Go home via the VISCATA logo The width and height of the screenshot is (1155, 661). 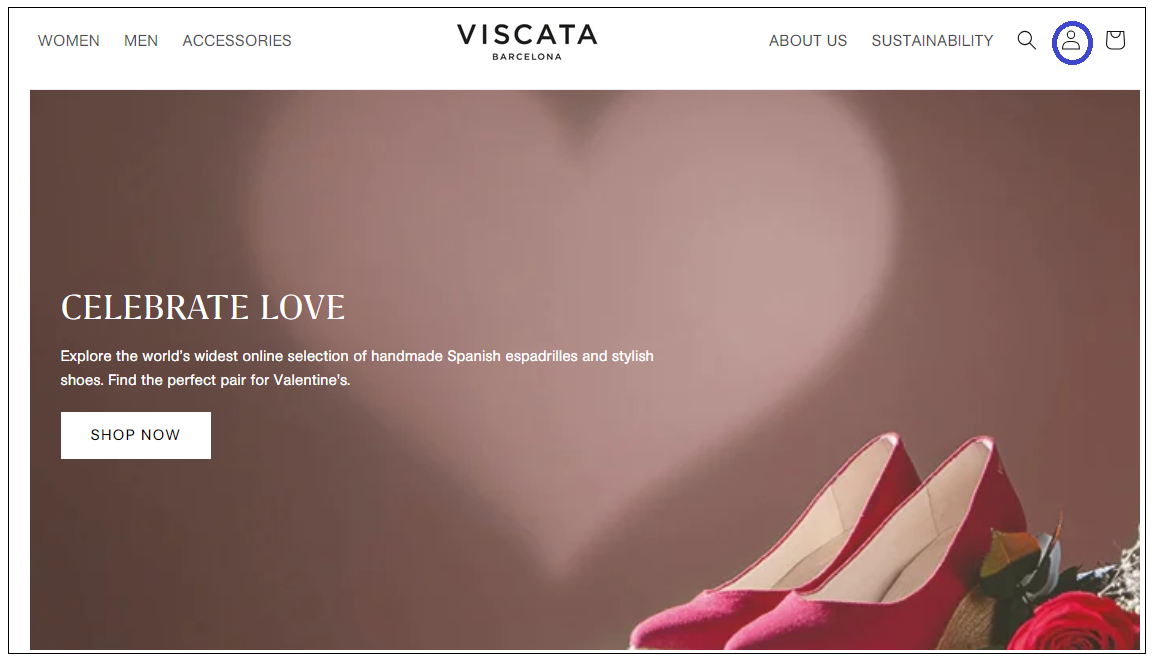coord(527,35)
